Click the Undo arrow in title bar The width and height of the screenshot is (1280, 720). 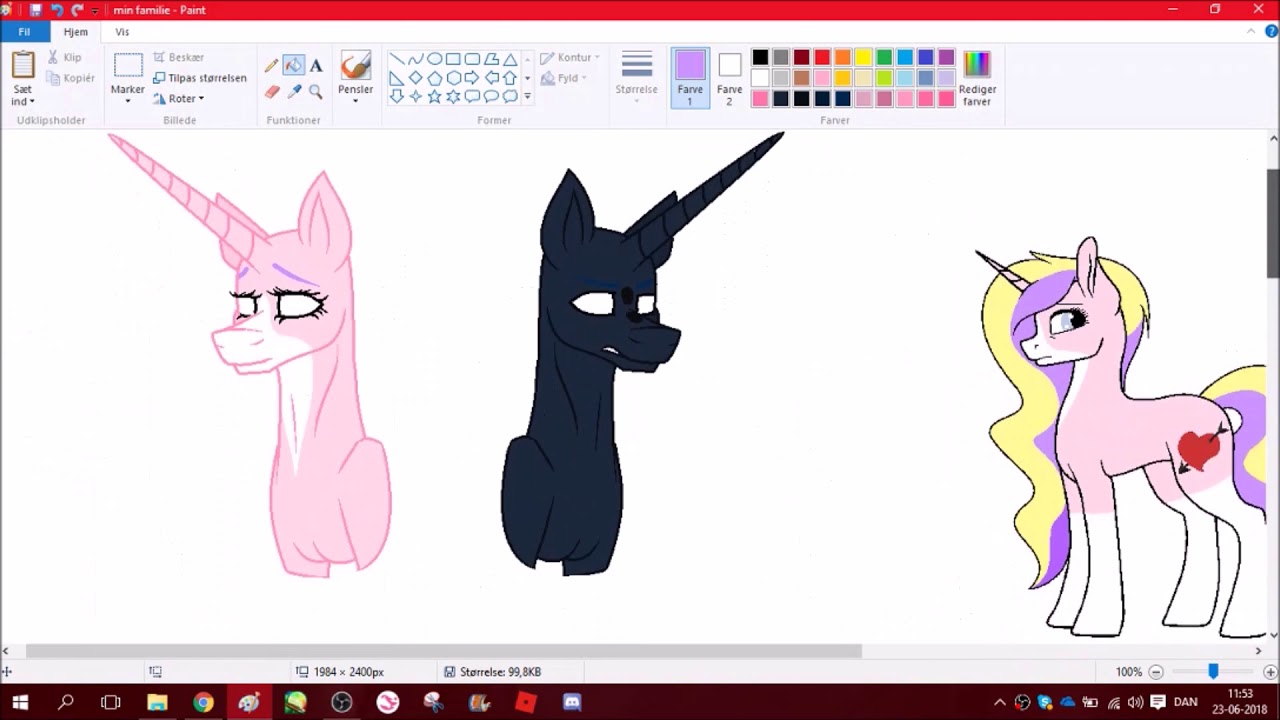[56, 10]
